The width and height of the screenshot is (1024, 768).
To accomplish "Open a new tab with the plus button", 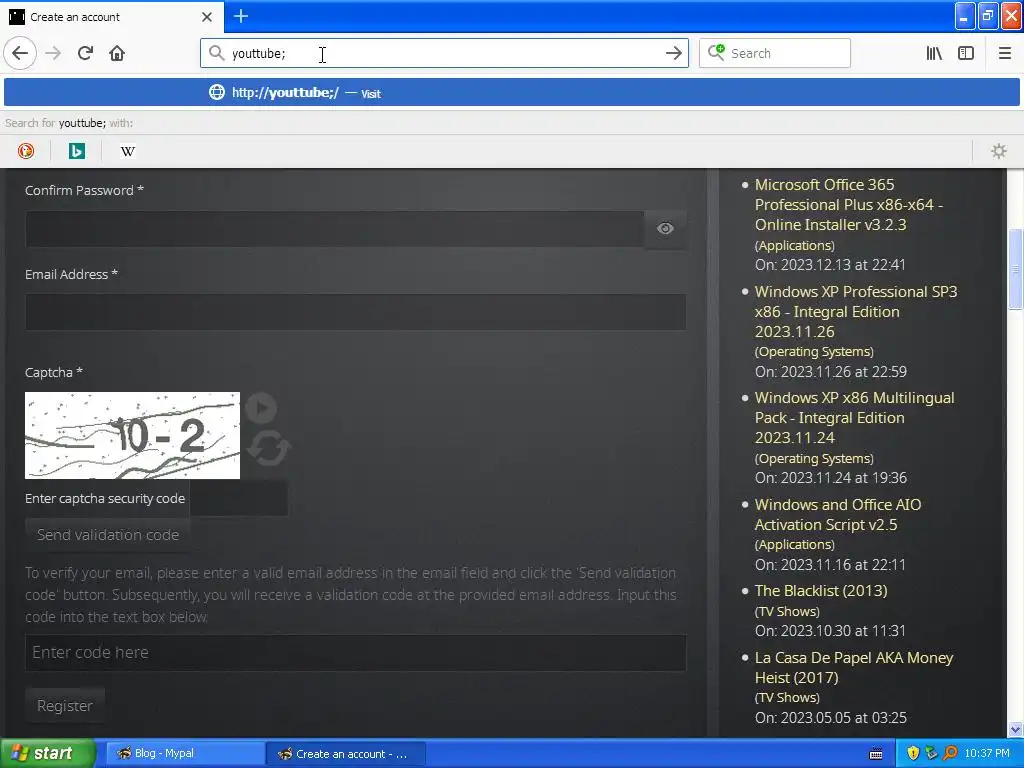I will pos(241,16).
